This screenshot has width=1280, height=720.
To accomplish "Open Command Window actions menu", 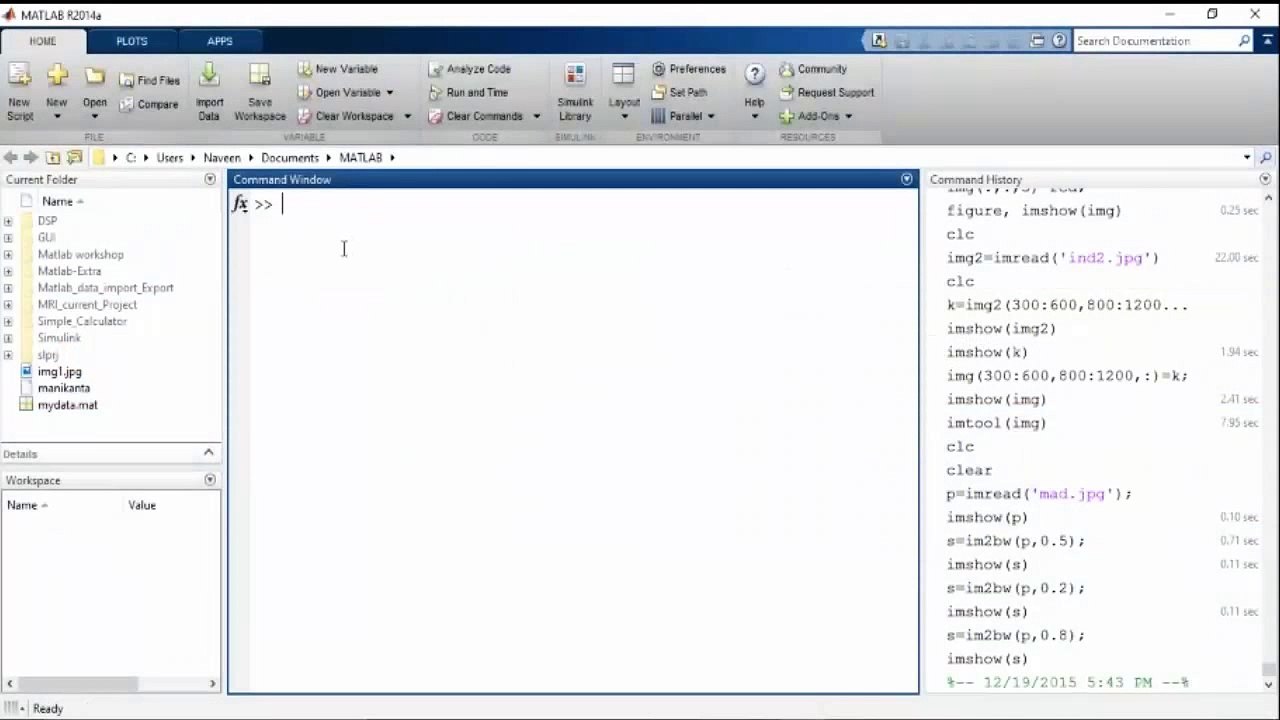I will pos(907,179).
